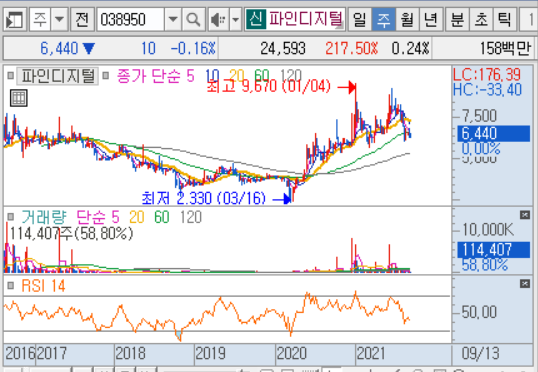538x372 pixels.
Task: Switch to monthly chart 월
Action: 407,19
